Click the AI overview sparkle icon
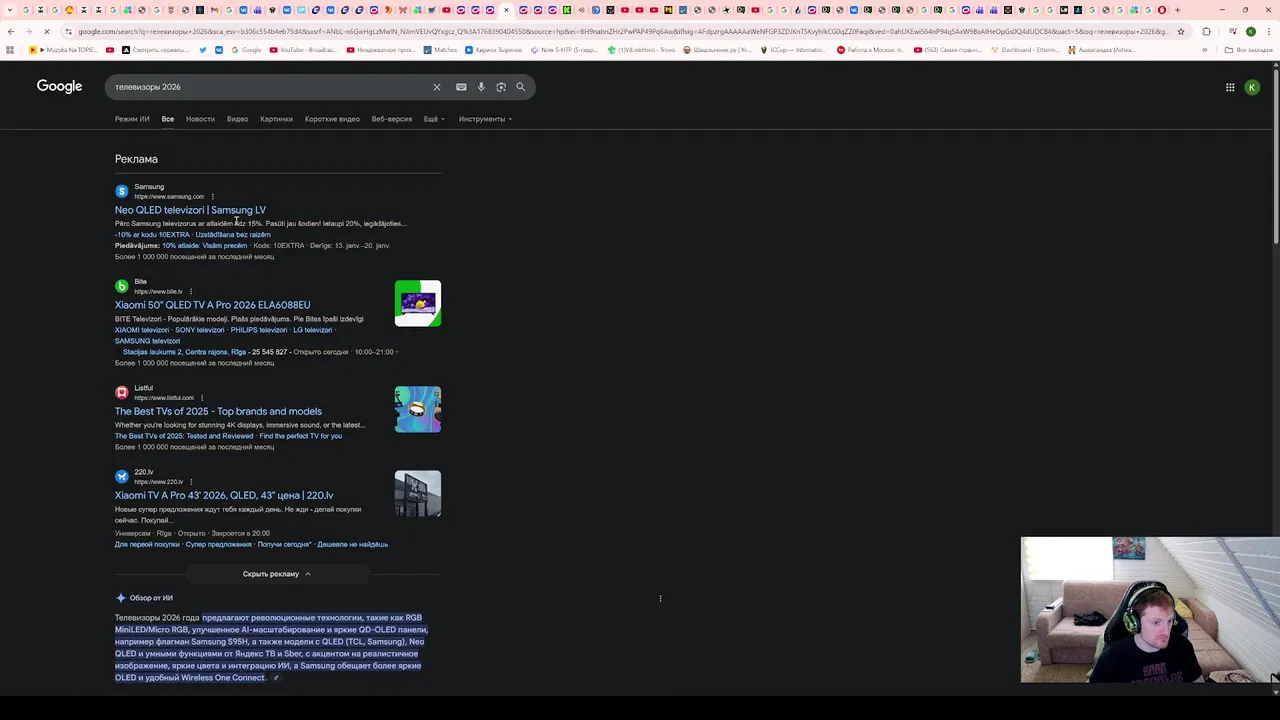 pos(121,598)
